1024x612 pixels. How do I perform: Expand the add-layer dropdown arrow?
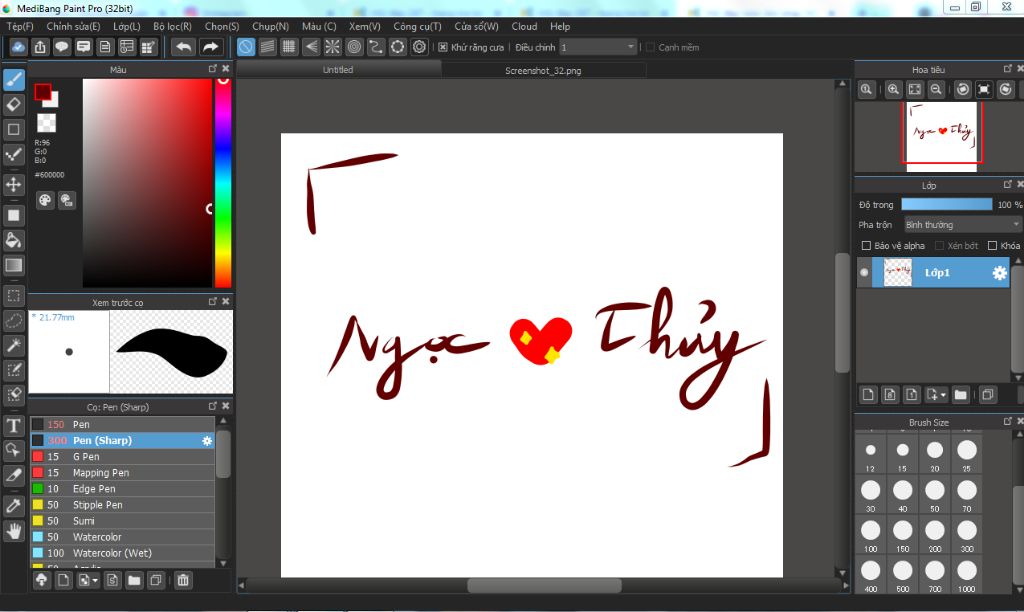pyautogui.click(x=943, y=395)
